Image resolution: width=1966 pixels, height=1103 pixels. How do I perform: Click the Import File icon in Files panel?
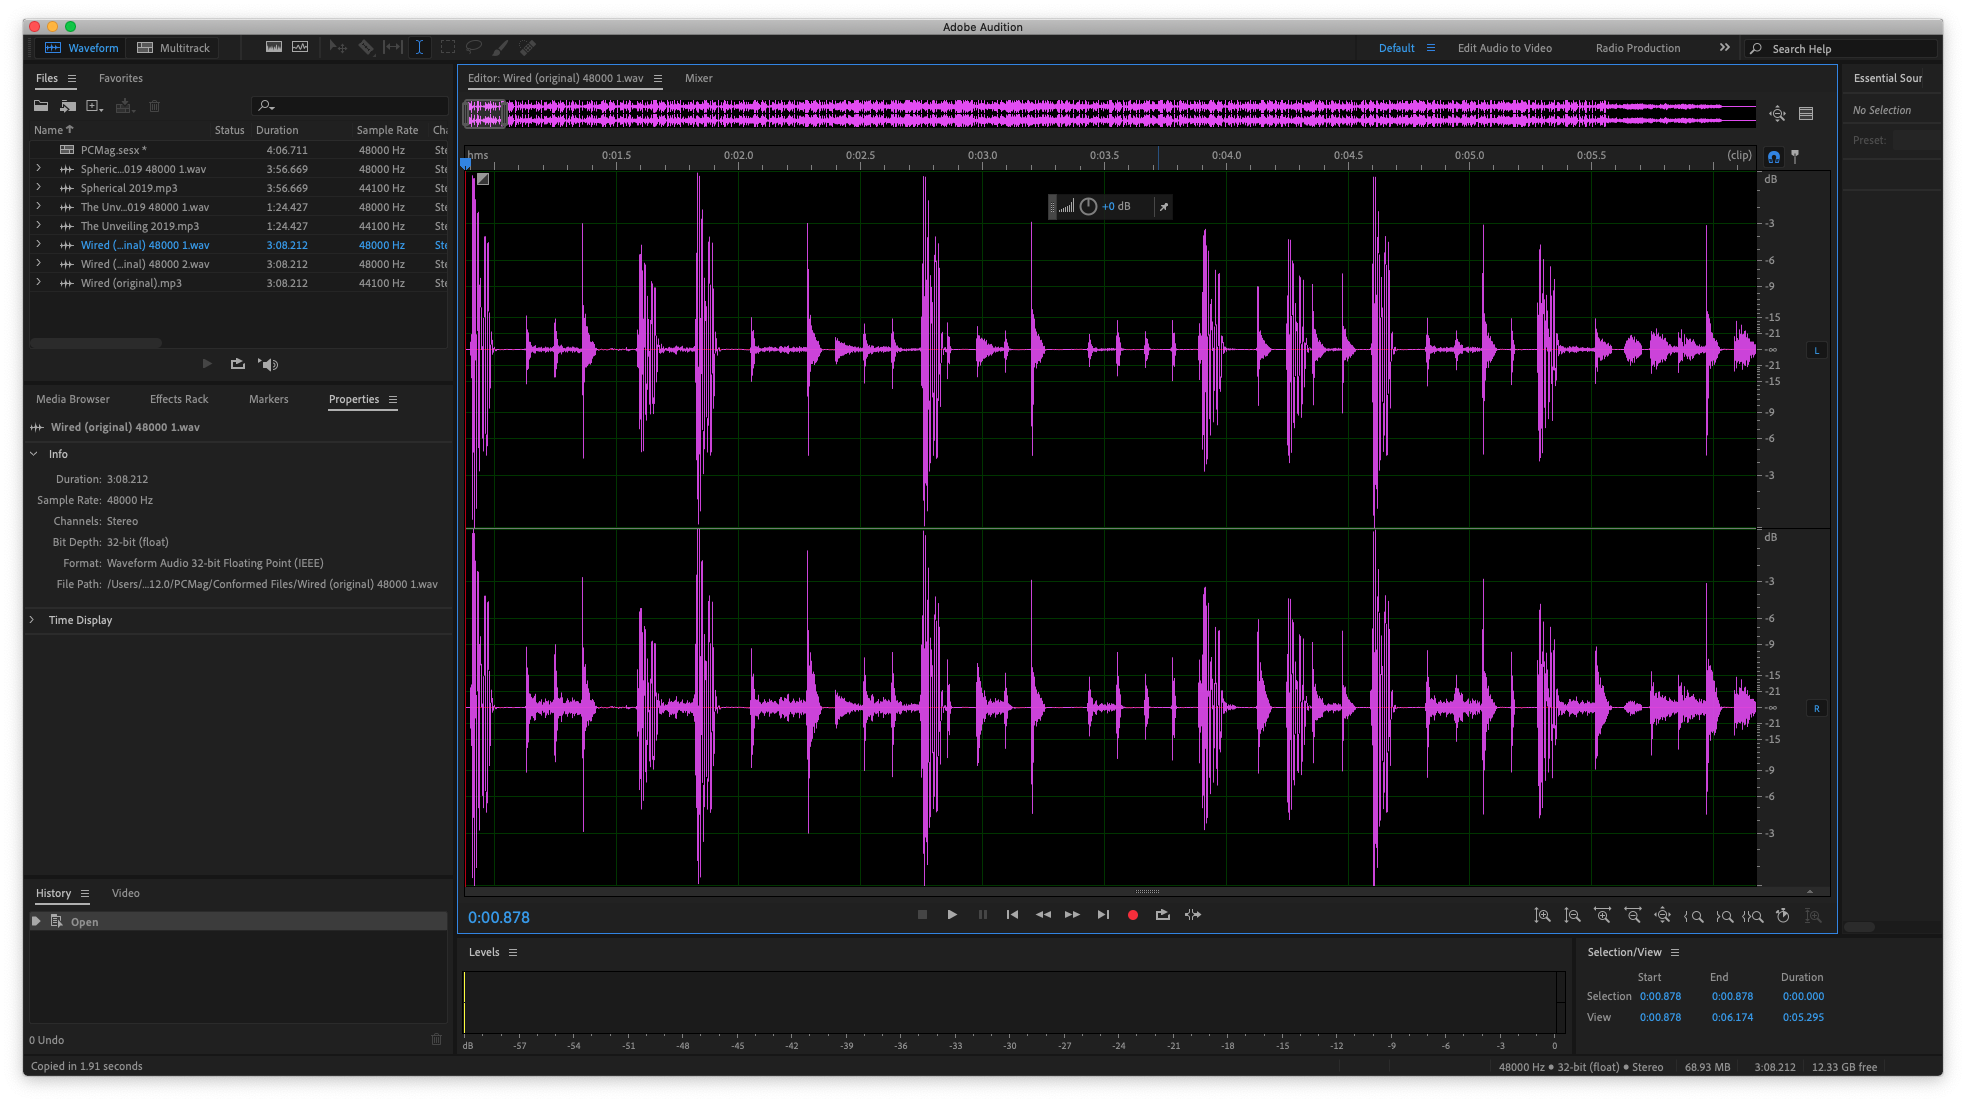coord(68,106)
